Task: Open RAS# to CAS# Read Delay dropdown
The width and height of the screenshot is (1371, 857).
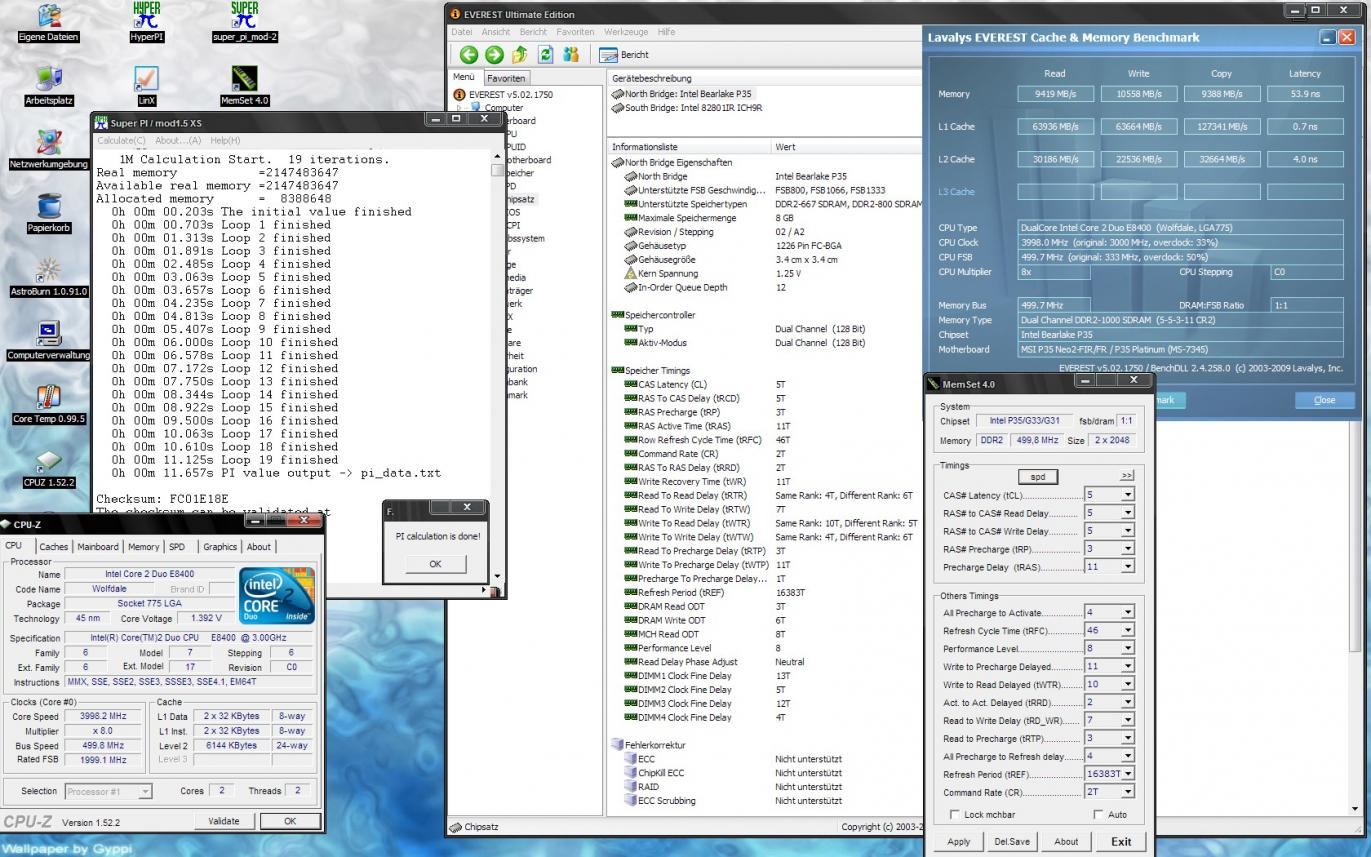Action: 1127,513
